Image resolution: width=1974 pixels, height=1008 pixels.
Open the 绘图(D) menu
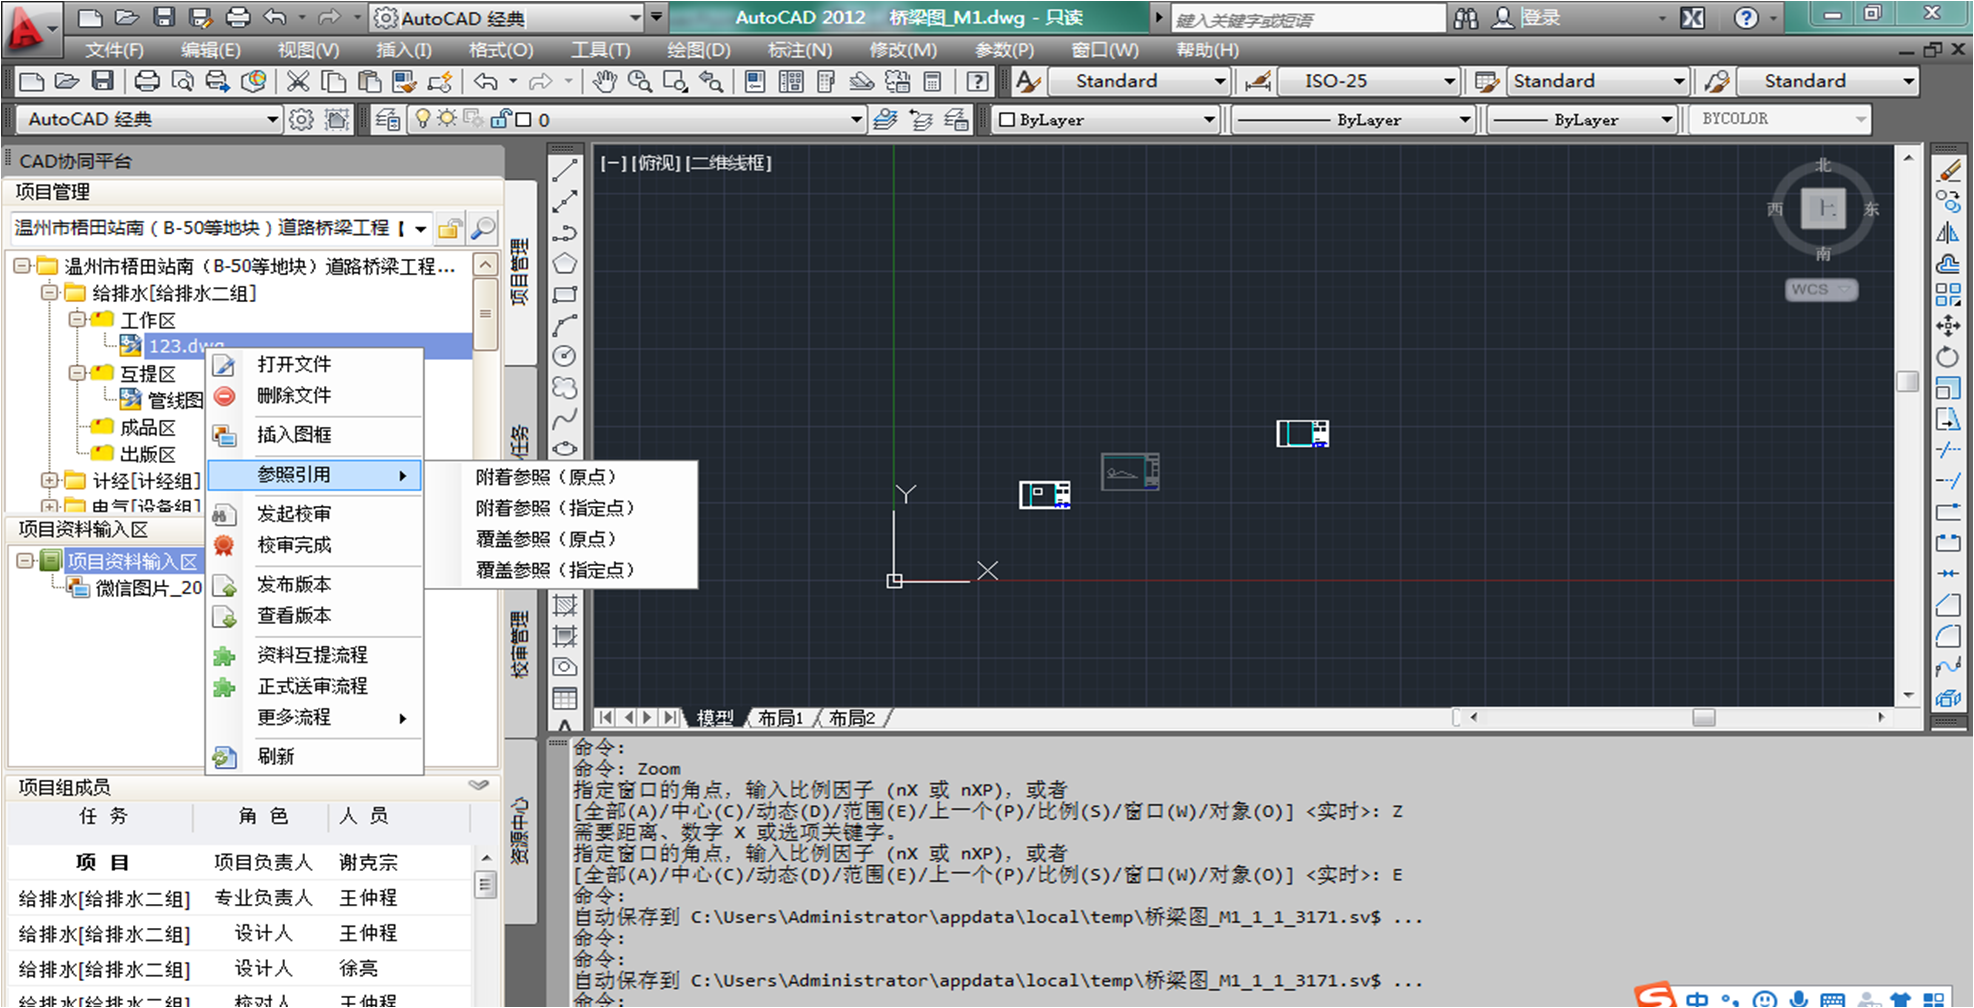(698, 50)
